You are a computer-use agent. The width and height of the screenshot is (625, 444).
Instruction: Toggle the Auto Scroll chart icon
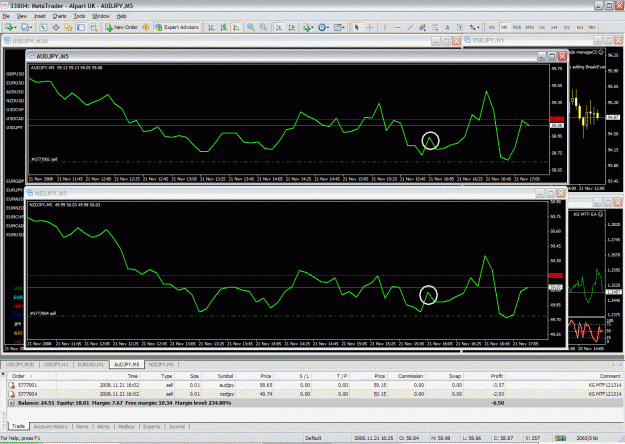[279, 27]
